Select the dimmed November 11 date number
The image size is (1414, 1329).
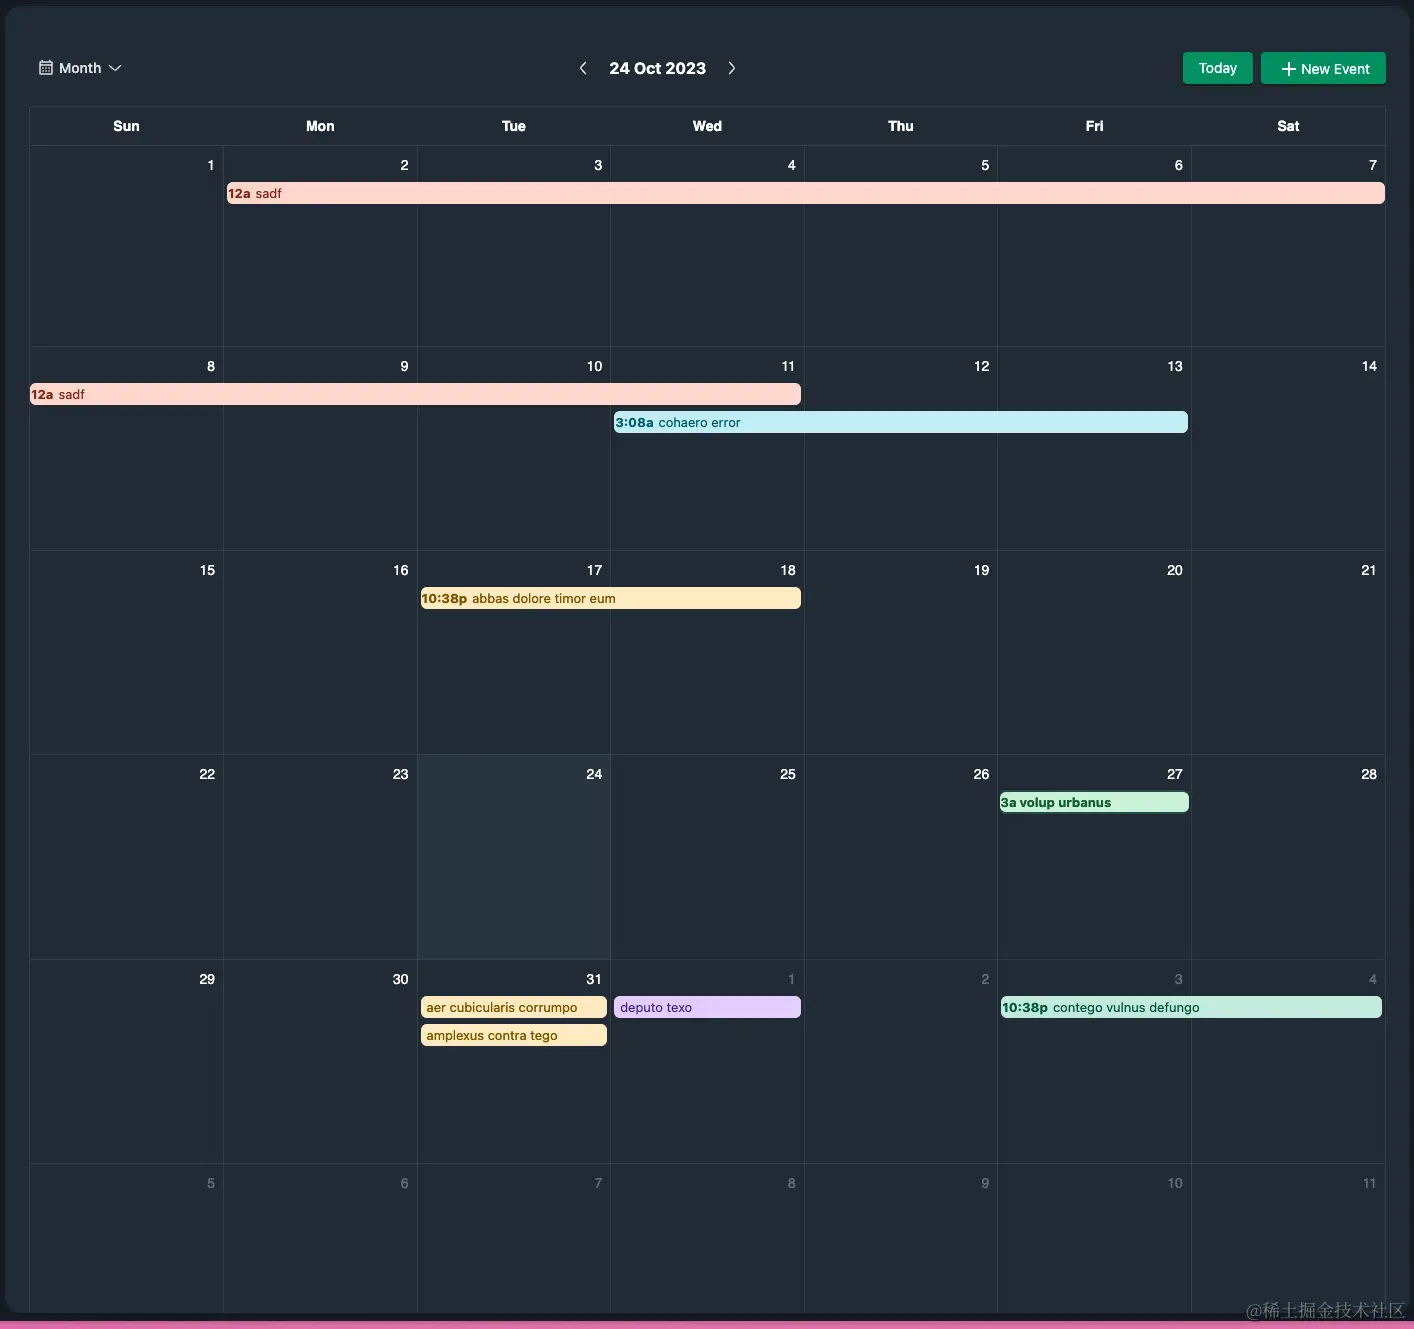coord(1370,1183)
